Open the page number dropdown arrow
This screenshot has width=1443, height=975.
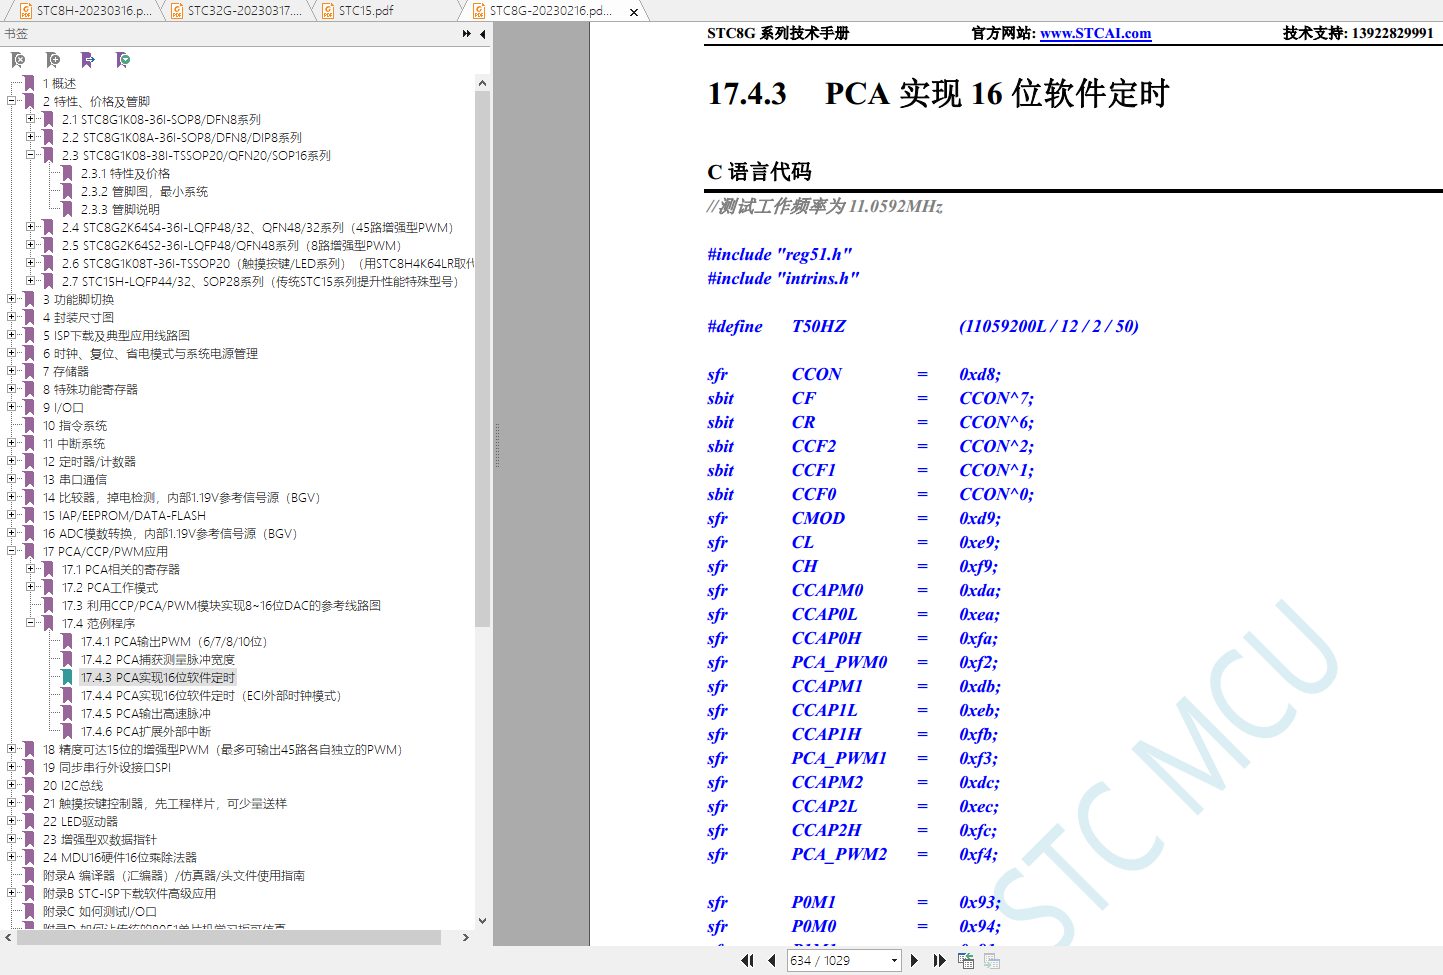[894, 960]
